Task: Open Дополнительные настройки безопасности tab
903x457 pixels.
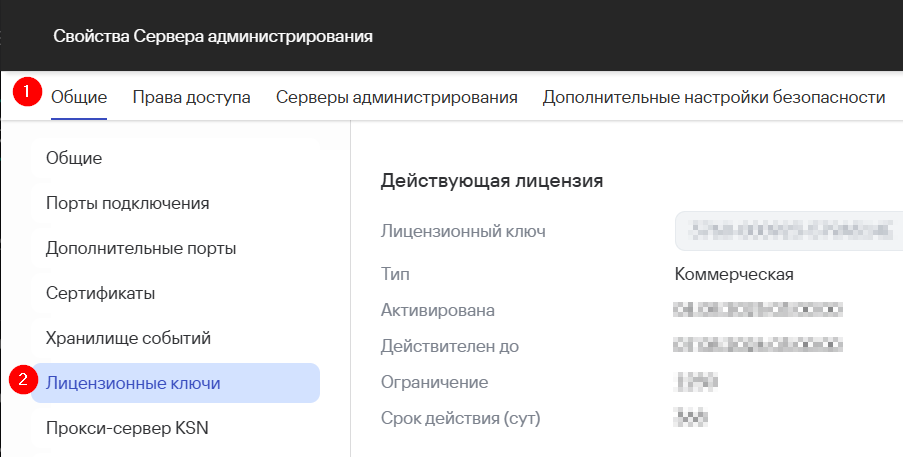Action: pos(714,97)
